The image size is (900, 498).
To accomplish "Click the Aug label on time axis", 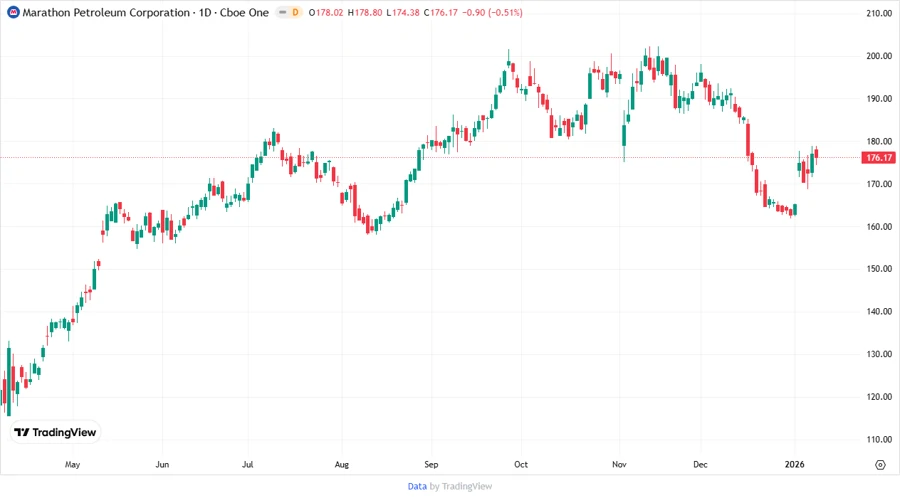I will [342, 465].
